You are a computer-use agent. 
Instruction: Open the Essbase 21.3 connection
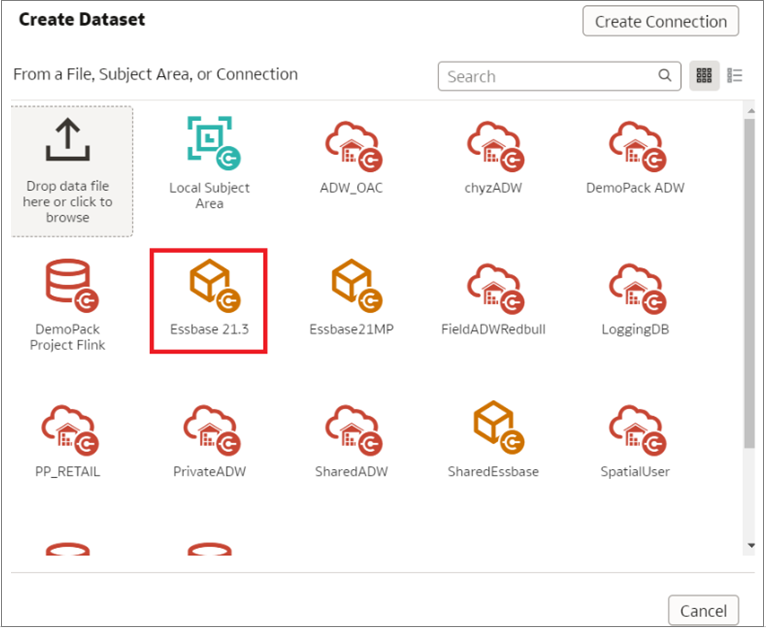coord(209,287)
